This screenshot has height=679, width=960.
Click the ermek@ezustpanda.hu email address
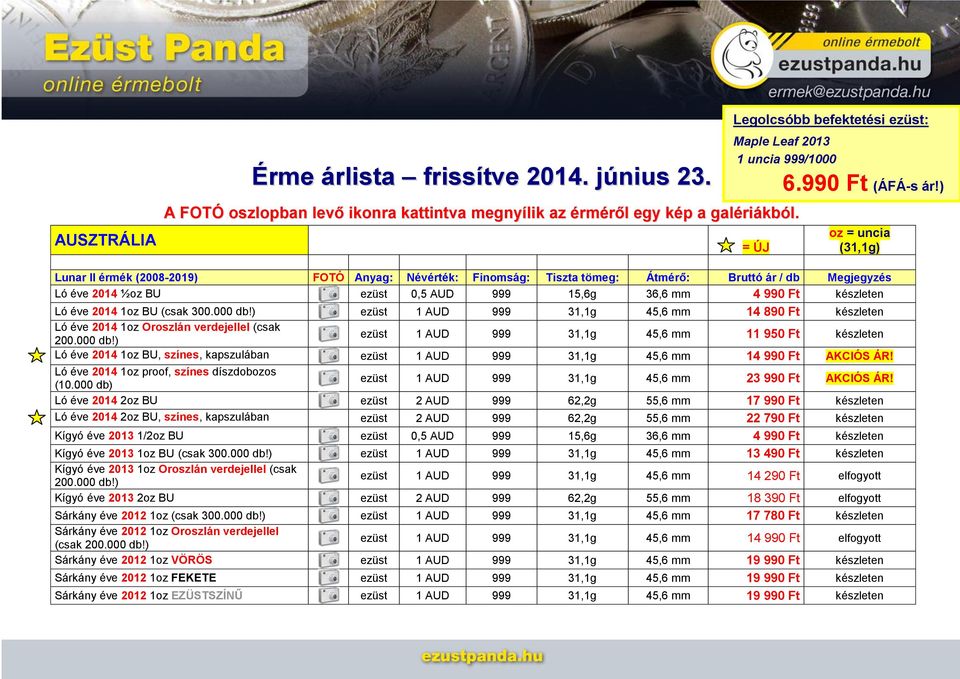pos(849,92)
